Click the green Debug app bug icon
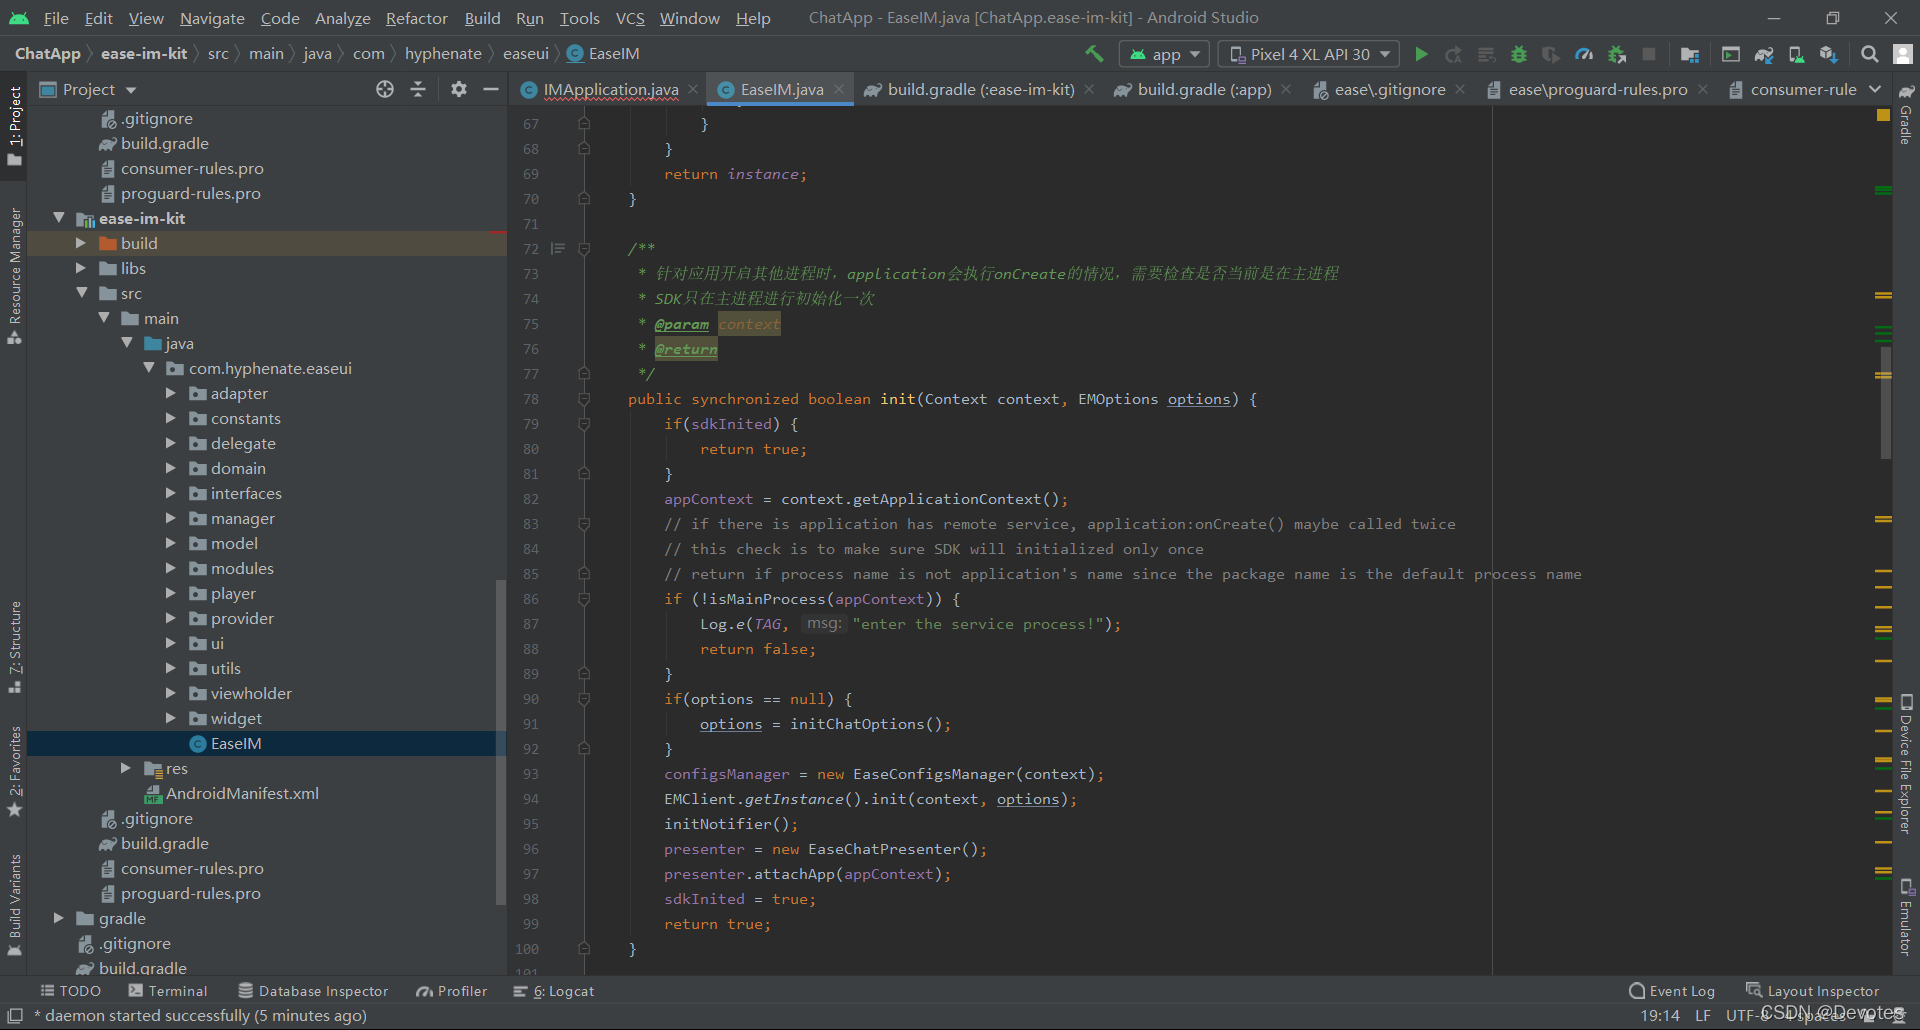The width and height of the screenshot is (1920, 1030). pos(1519,54)
